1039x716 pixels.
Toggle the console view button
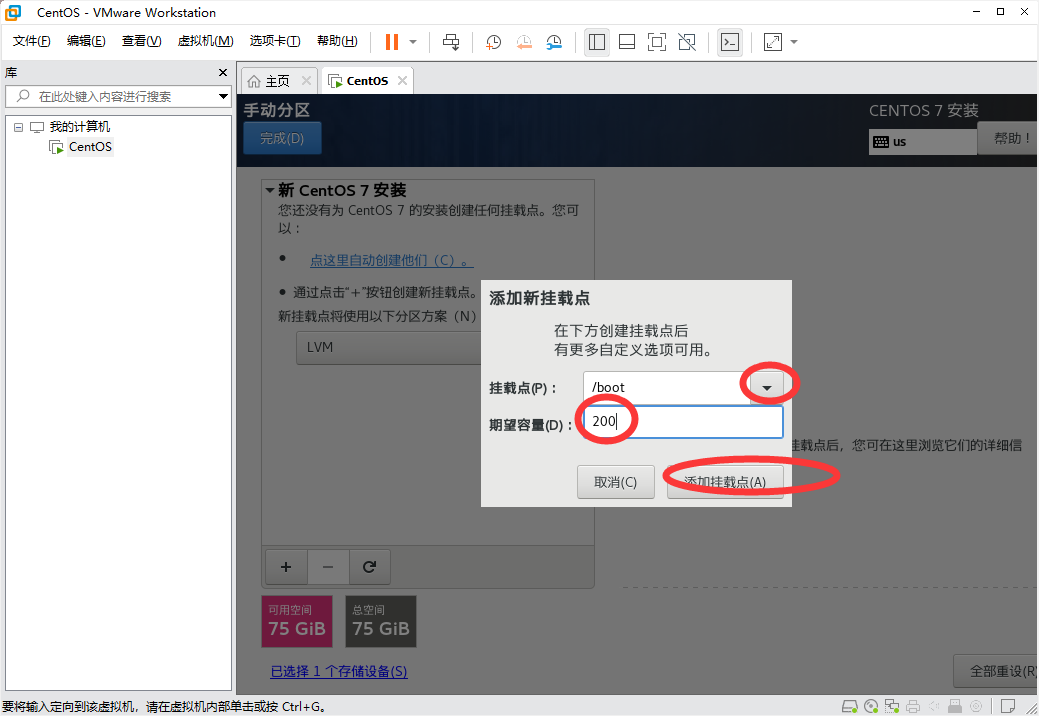[x=730, y=42]
